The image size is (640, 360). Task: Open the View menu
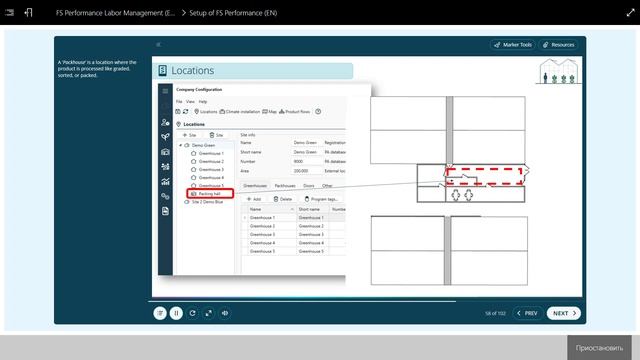[x=190, y=102]
